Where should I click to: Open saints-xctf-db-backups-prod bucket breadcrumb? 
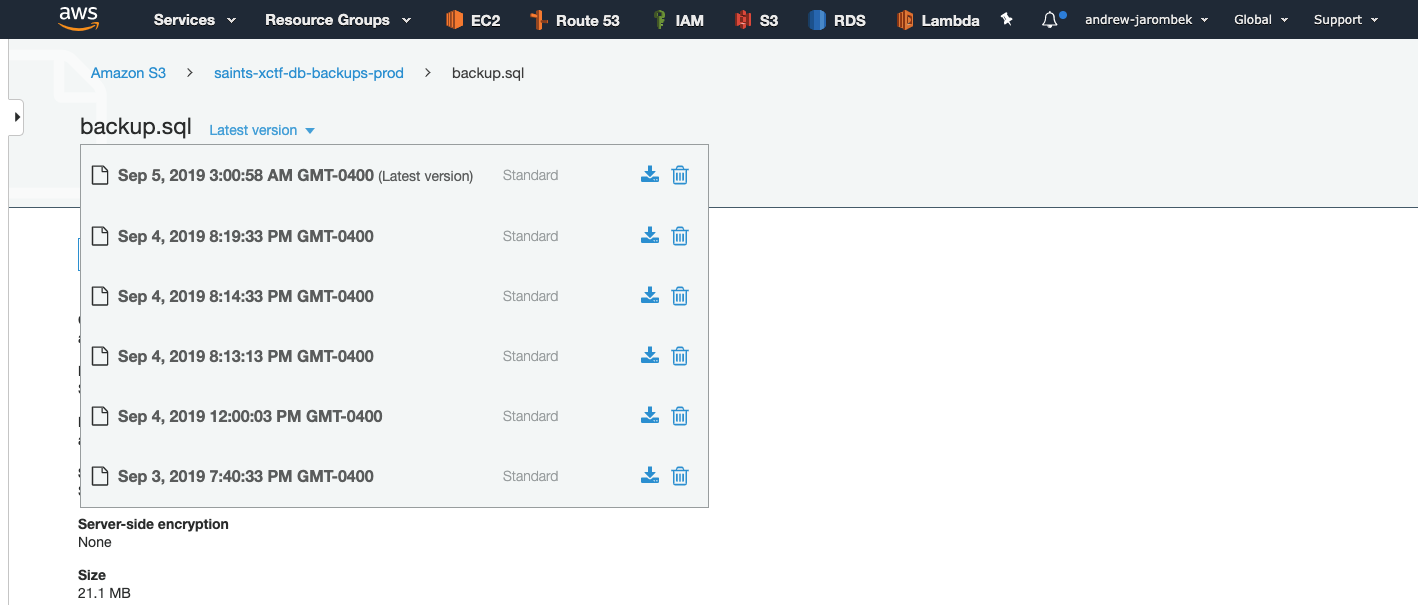click(309, 73)
